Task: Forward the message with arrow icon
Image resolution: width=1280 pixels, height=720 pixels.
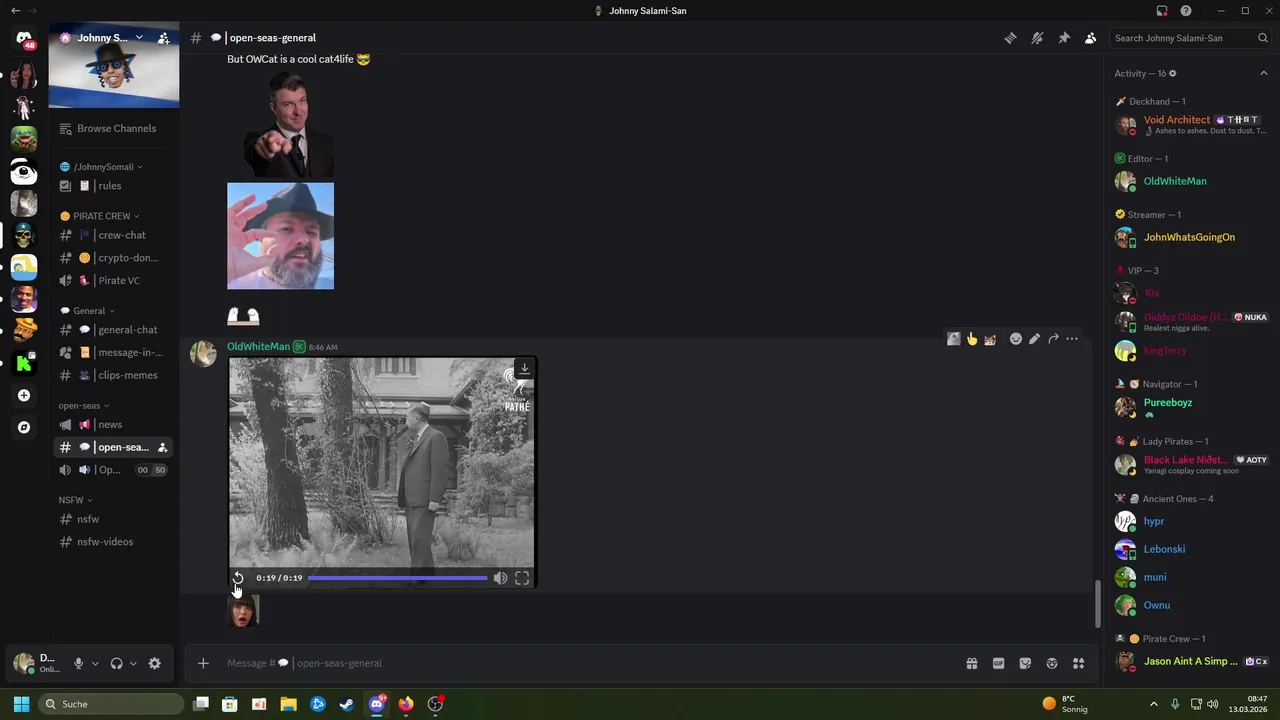Action: click(1053, 339)
